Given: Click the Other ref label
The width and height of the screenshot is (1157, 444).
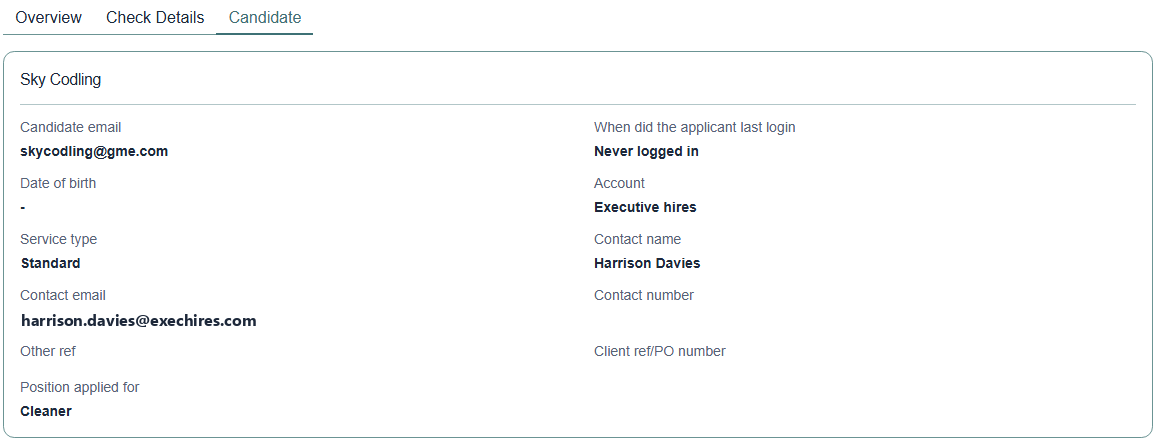Looking at the screenshot, I should click(x=48, y=351).
